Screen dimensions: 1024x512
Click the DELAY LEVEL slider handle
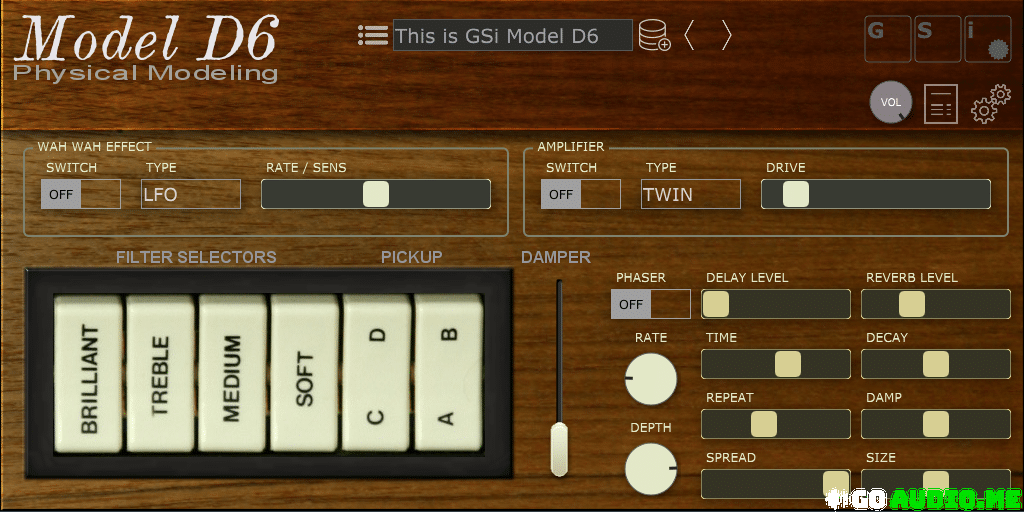(x=716, y=304)
